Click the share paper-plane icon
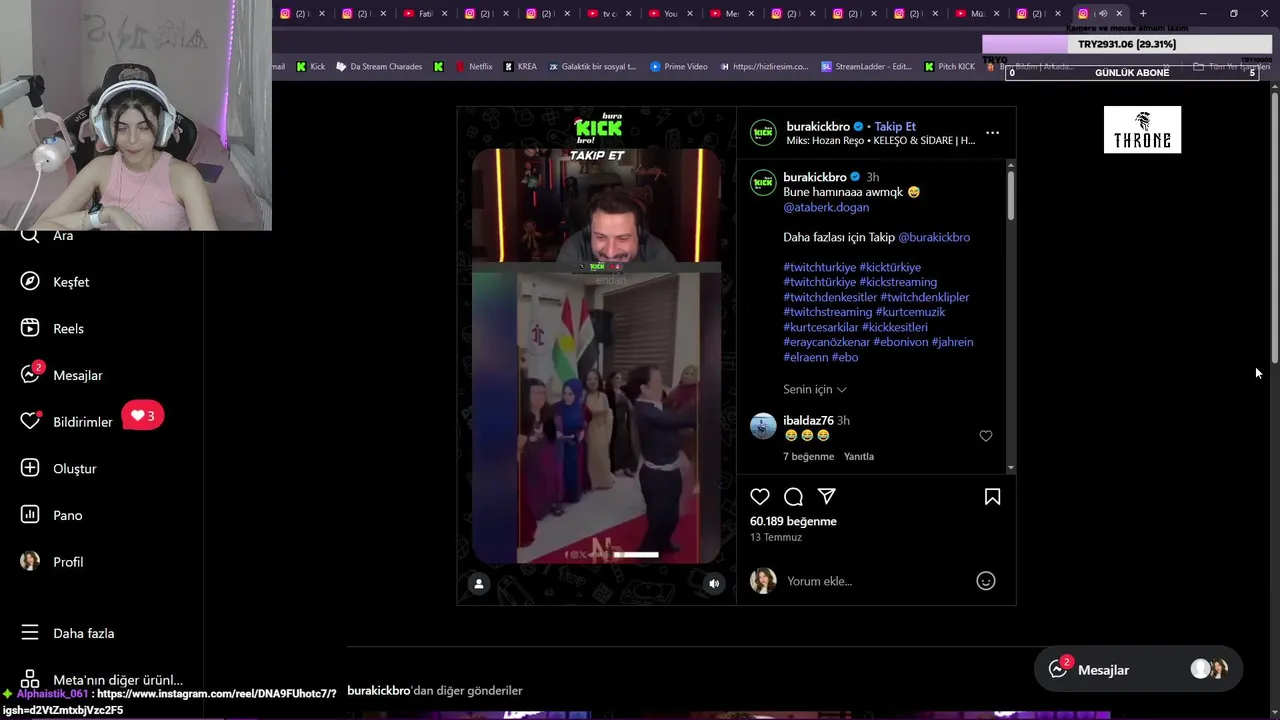 [827, 497]
